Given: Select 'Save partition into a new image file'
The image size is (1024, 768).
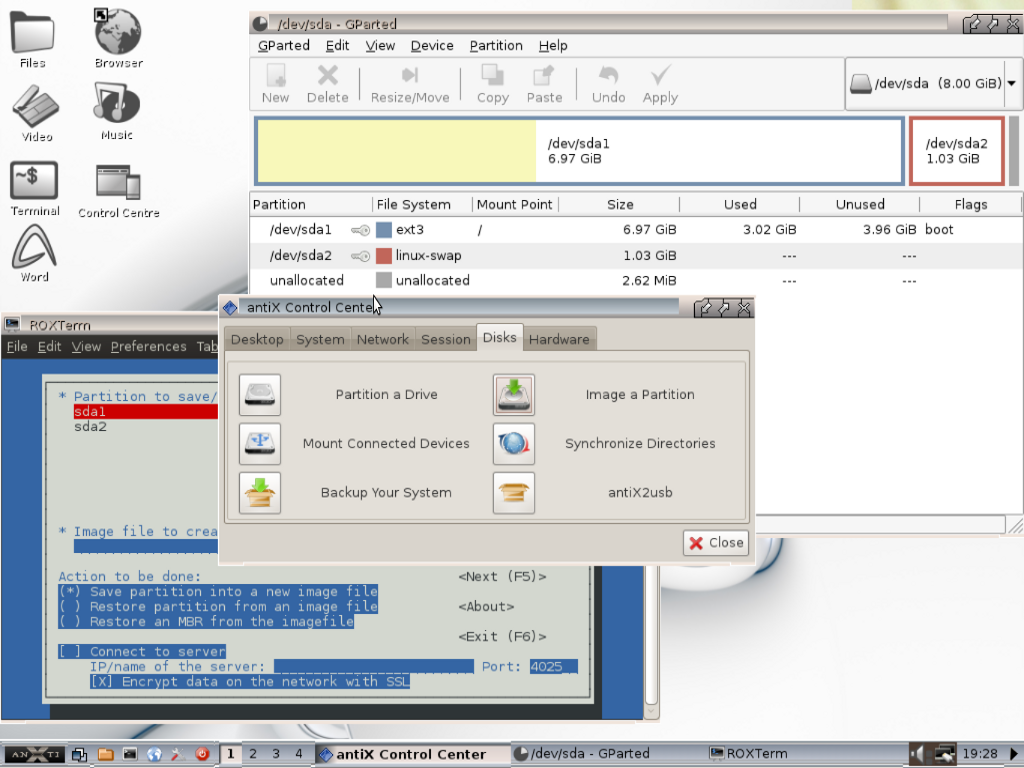Looking at the screenshot, I should coord(218,592).
